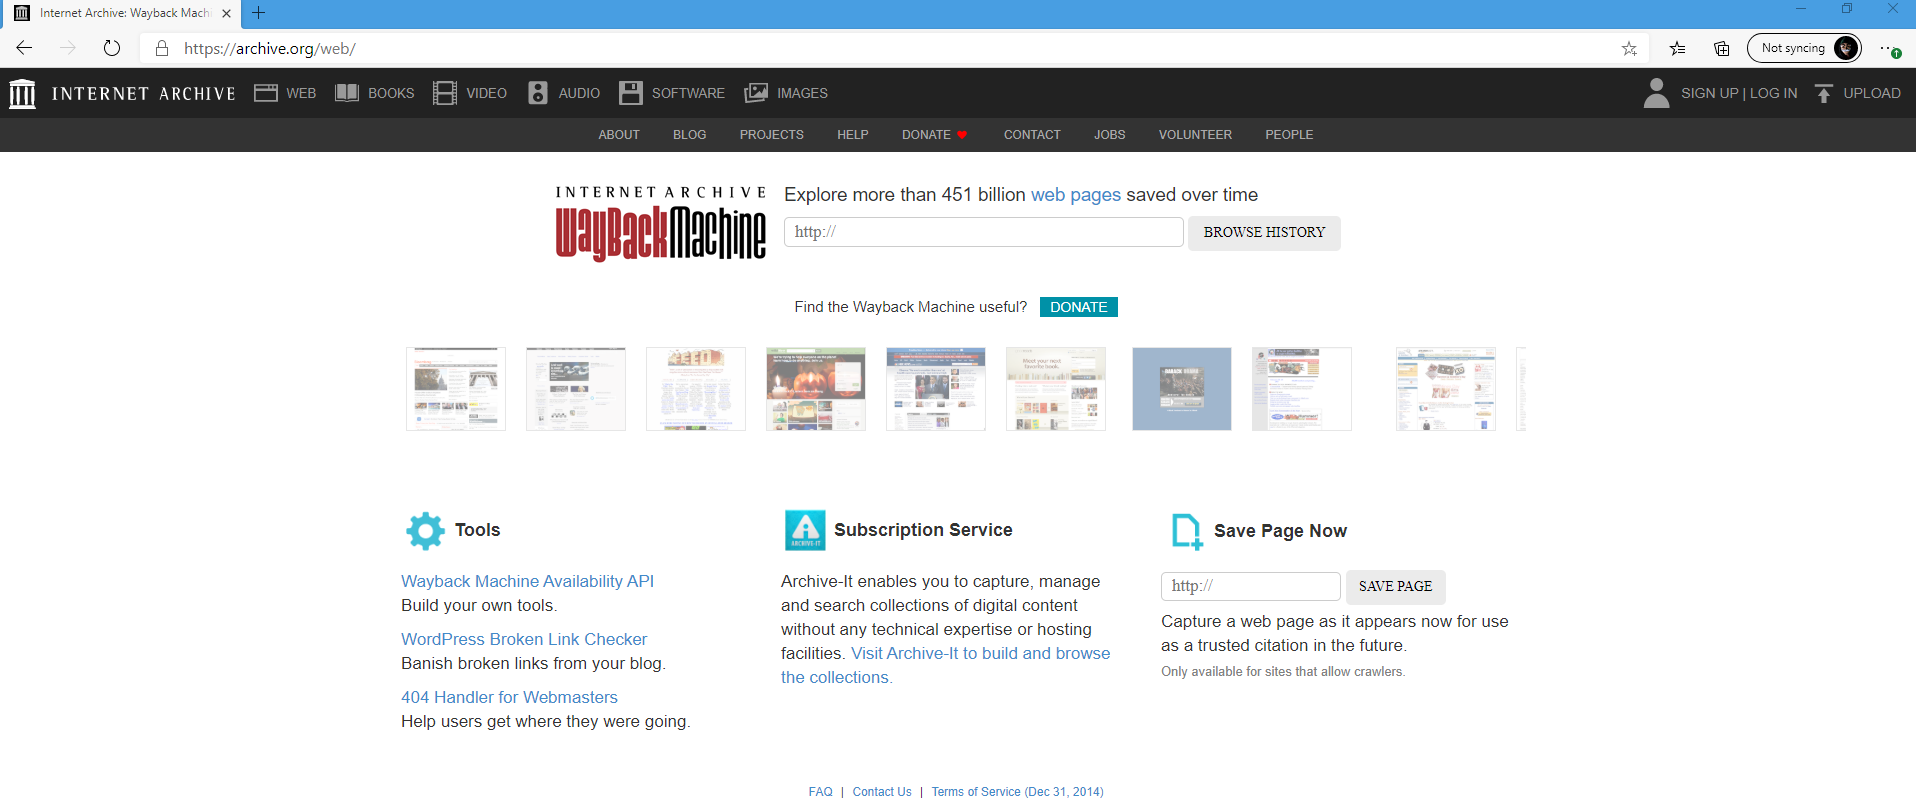1916x806 pixels.
Task: Click the BROWSE HISTORY button
Action: [x=1264, y=233]
